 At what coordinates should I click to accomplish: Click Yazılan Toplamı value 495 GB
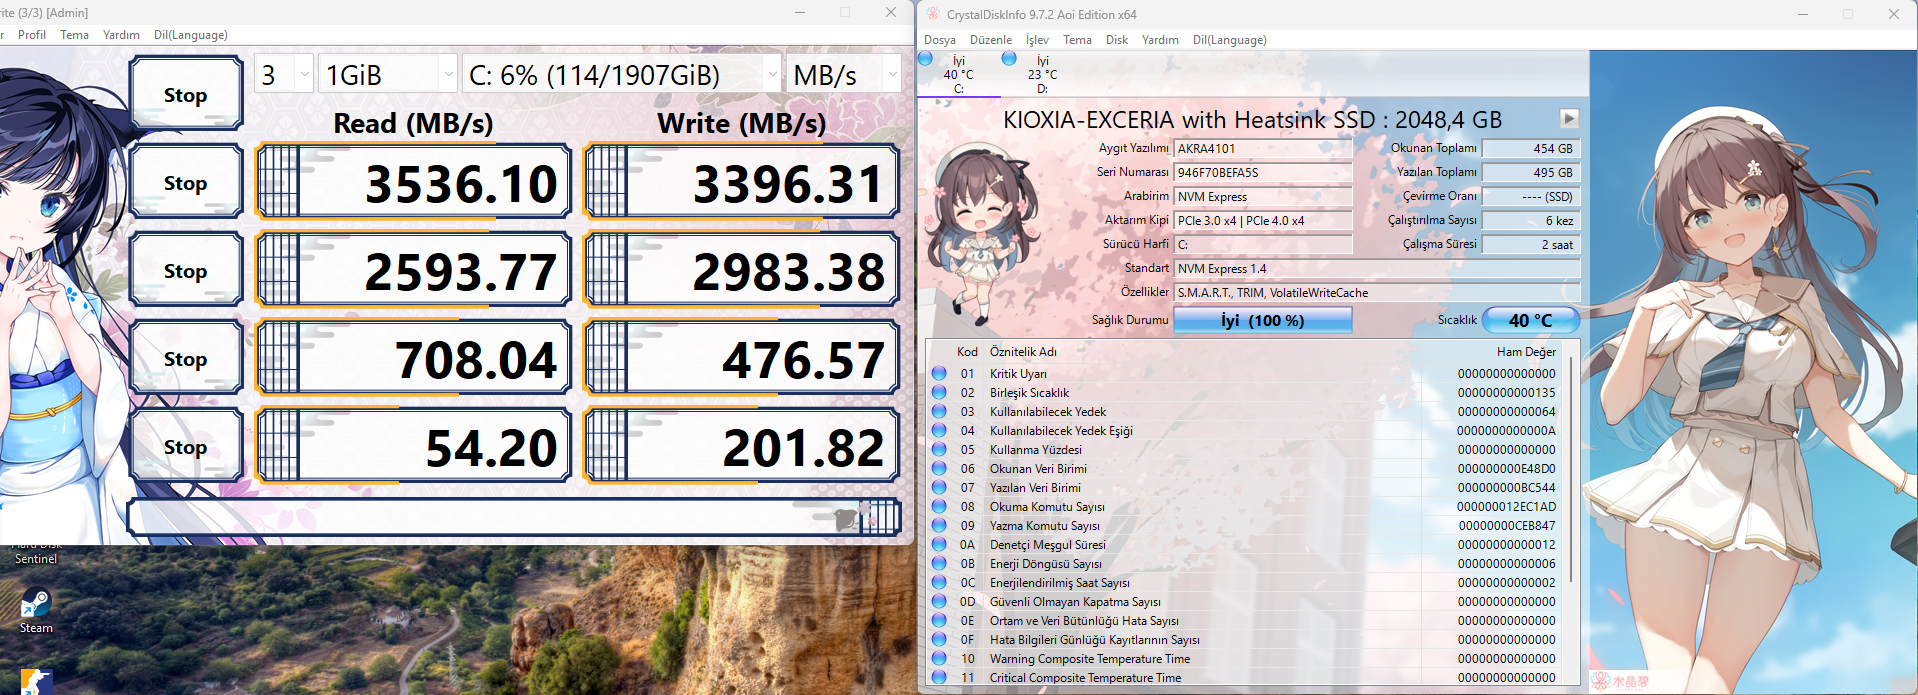(x=1531, y=172)
